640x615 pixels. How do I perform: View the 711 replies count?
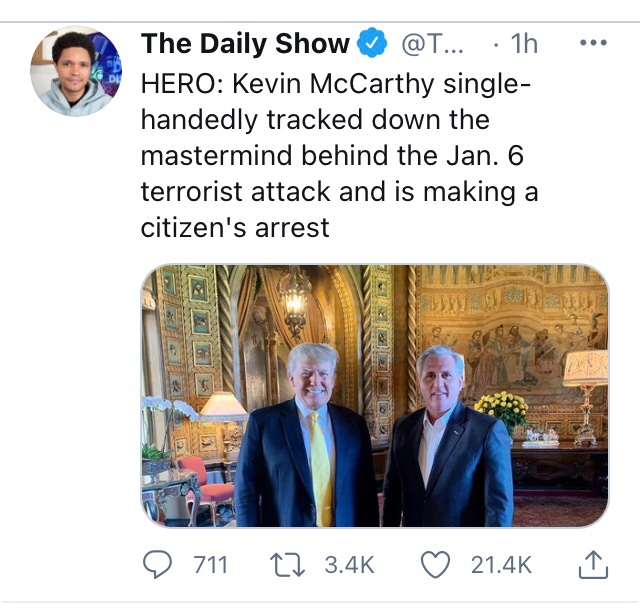pyautogui.click(x=210, y=566)
